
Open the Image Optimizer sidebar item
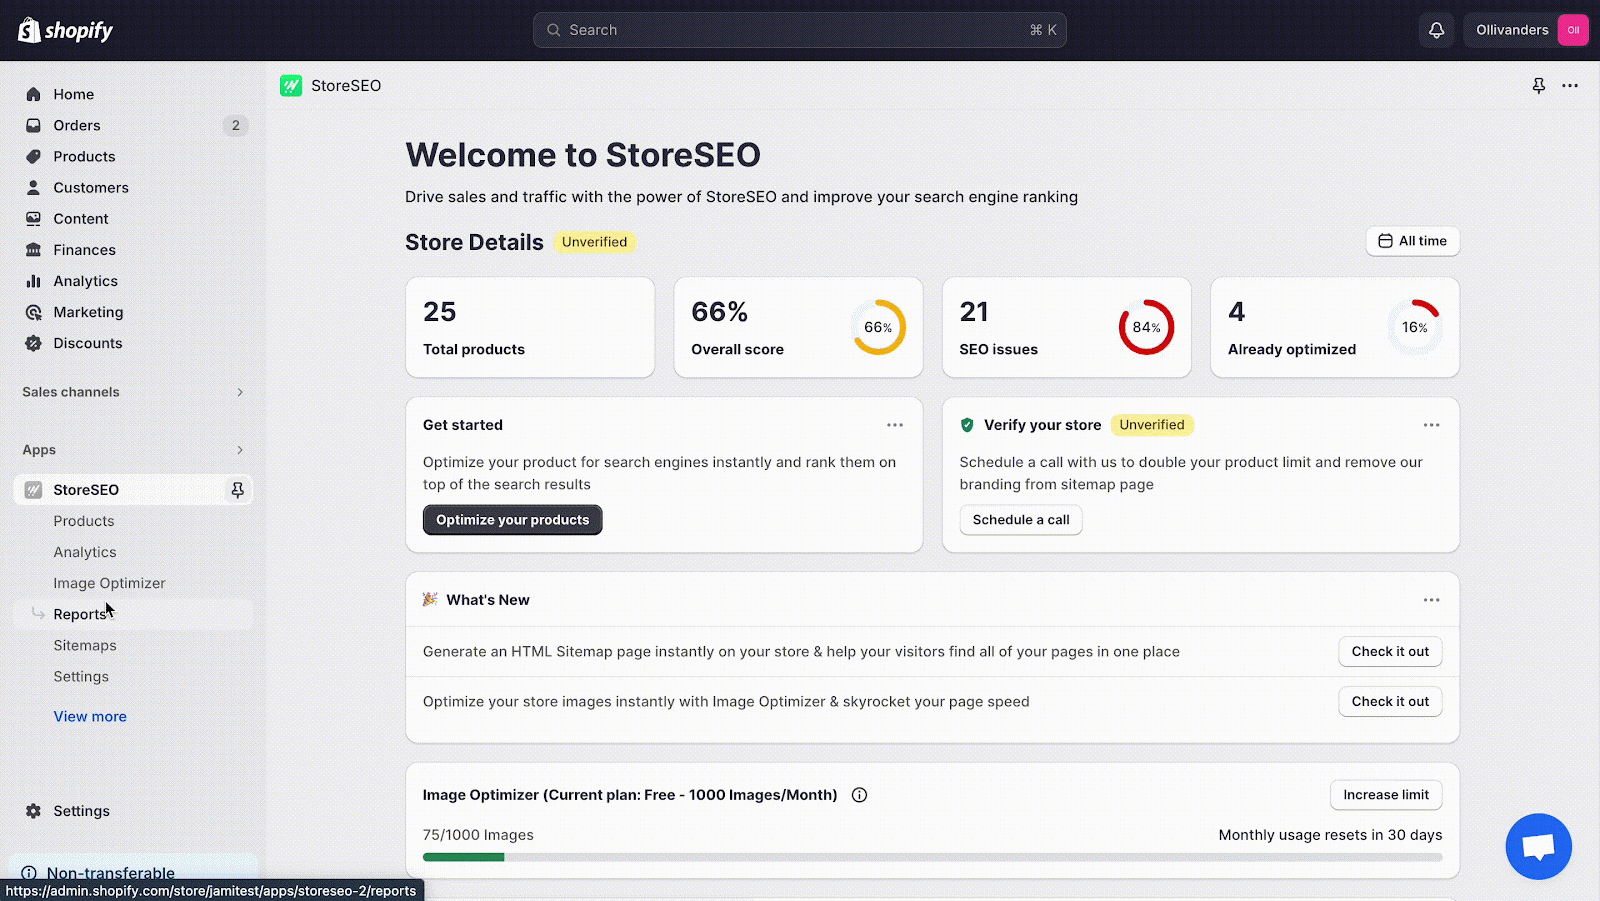pos(109,583)
